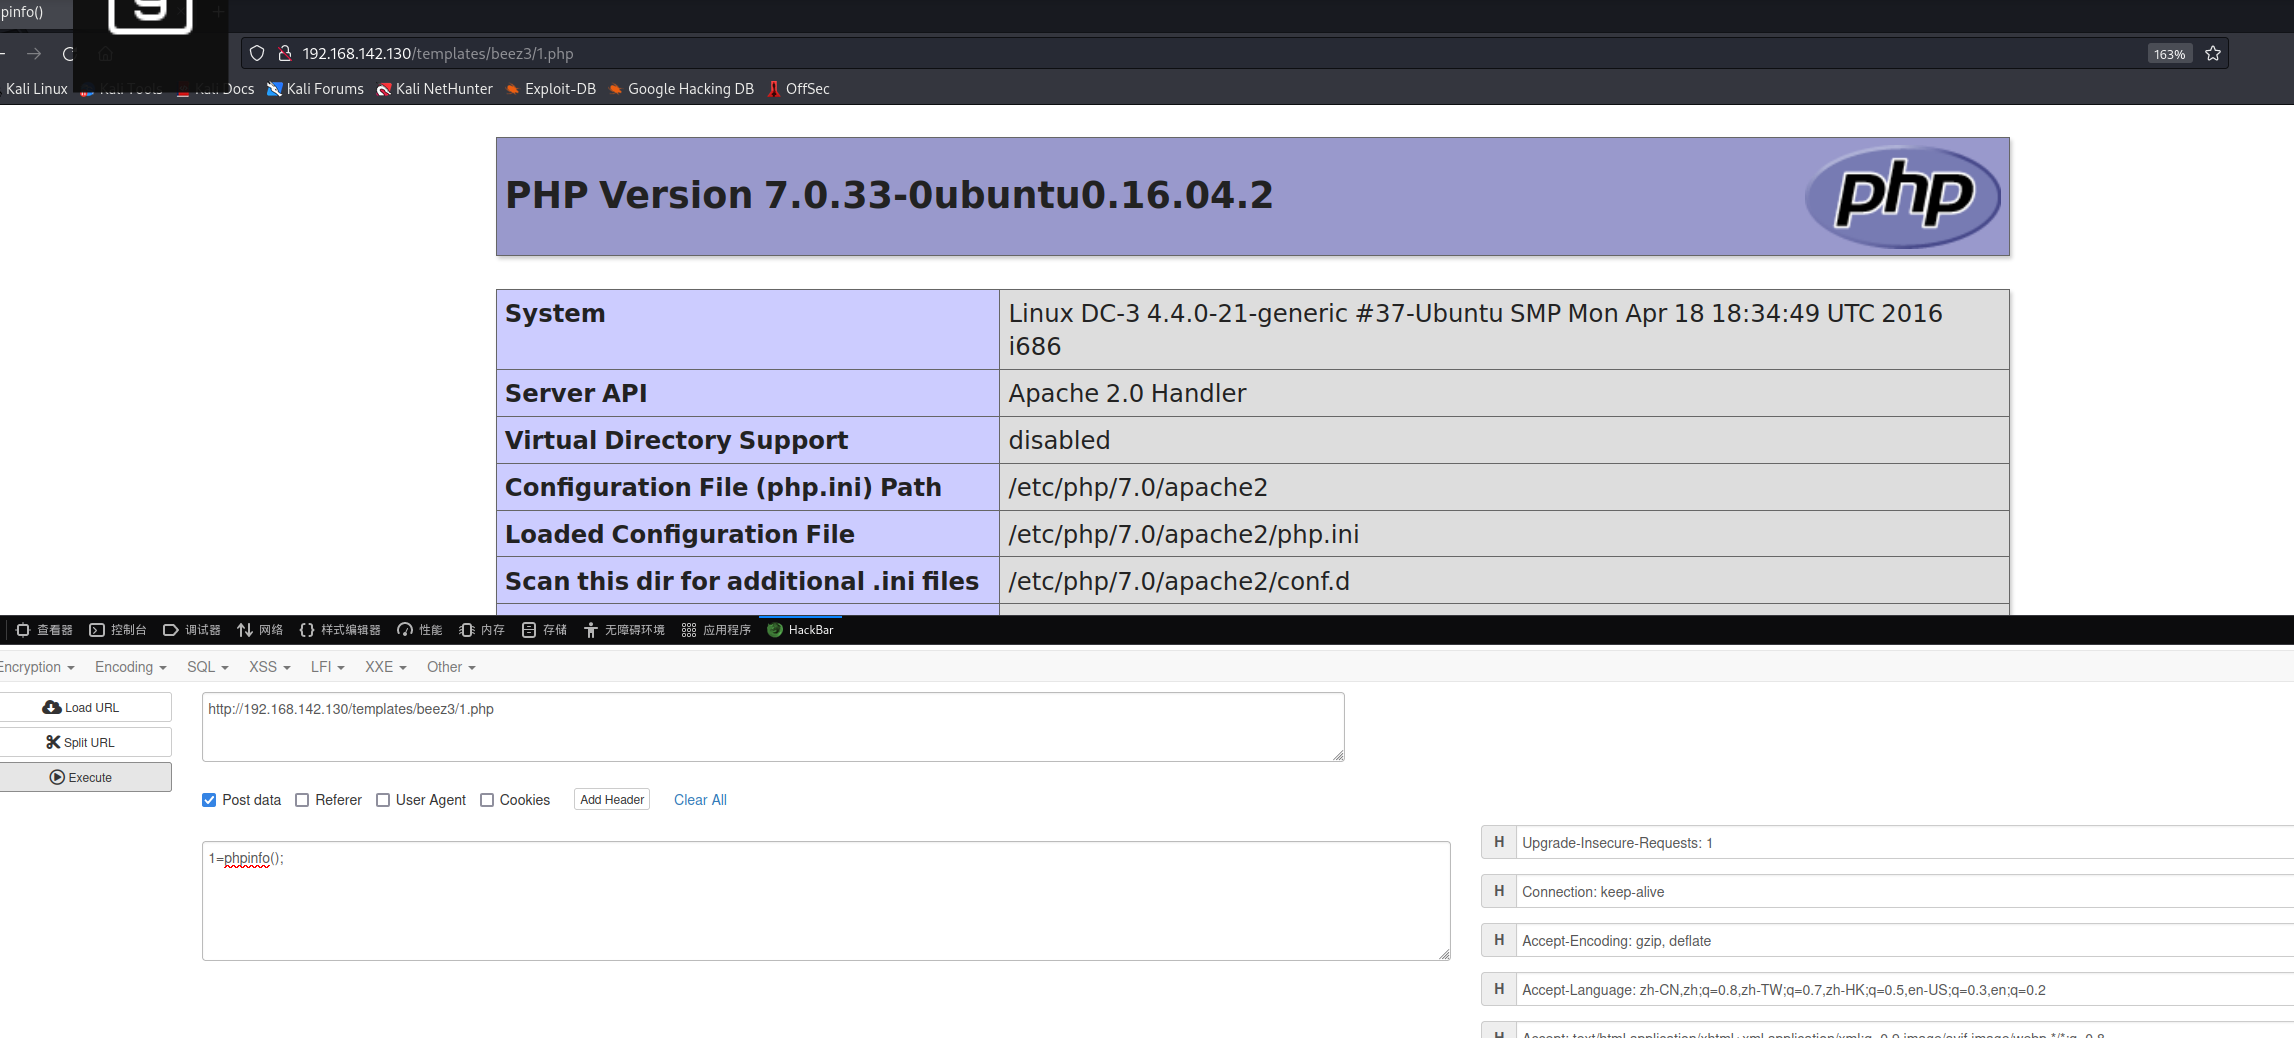The image size is (2294, 1038).
Task: Click the 163% zoom level indicator
Action: pyautogui.click(x=2168, y=54)
